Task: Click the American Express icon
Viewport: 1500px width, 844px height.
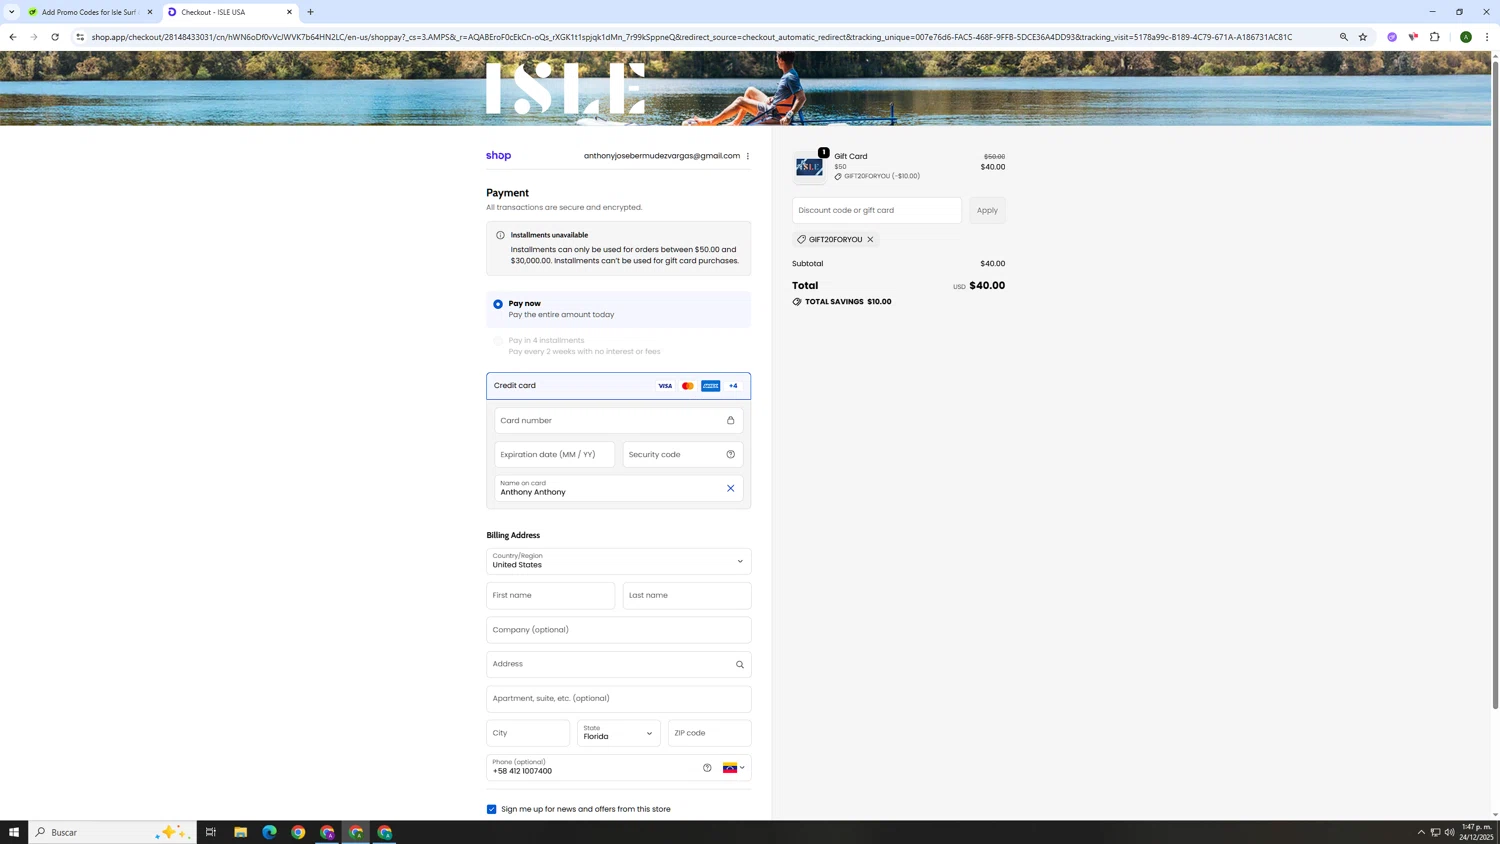Action: pyautogui.click(x=711, y=386)
